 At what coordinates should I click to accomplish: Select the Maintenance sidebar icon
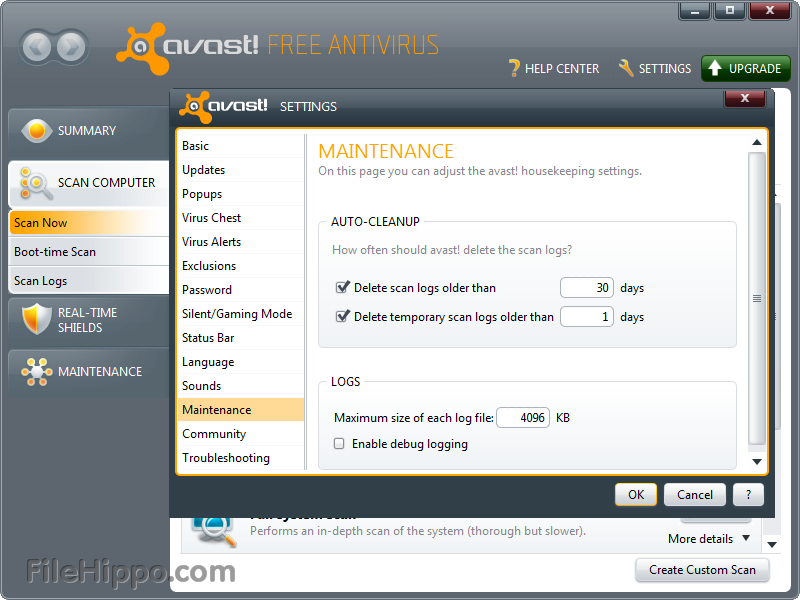[x=37, y=371]
